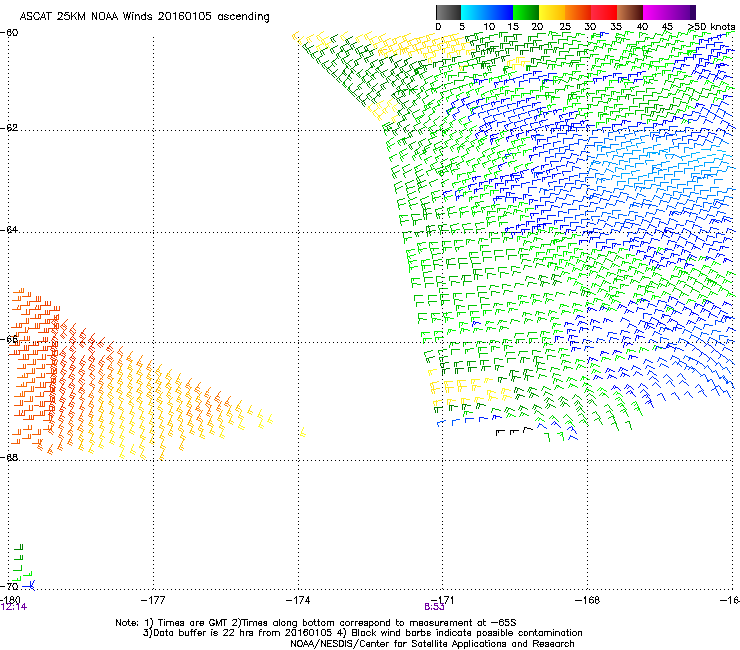
Task: Click the -62 latitude axis label
Action: pos(9,128)
